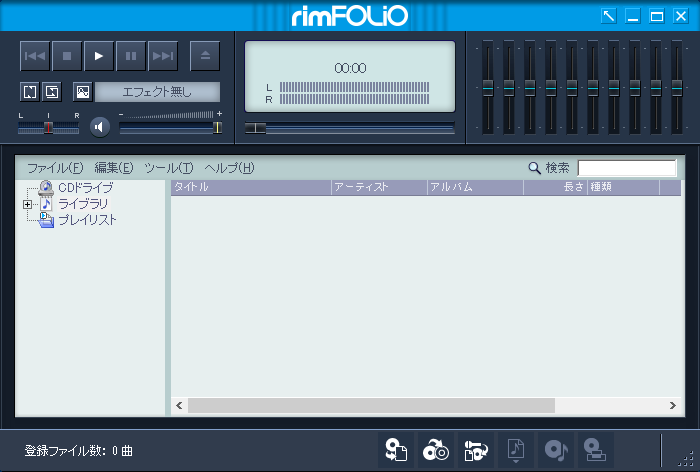Eject the disc with the eject button

205,56
